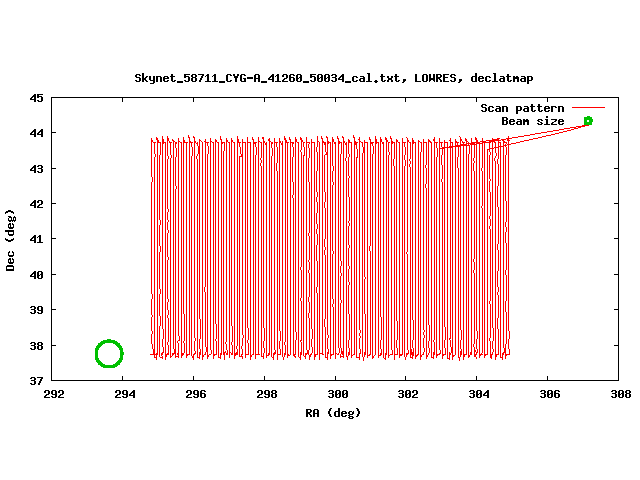Click the Dec axis tick label 44
Image resolution: width=640 pixels, height=480 pixels.
click(36, 133)
